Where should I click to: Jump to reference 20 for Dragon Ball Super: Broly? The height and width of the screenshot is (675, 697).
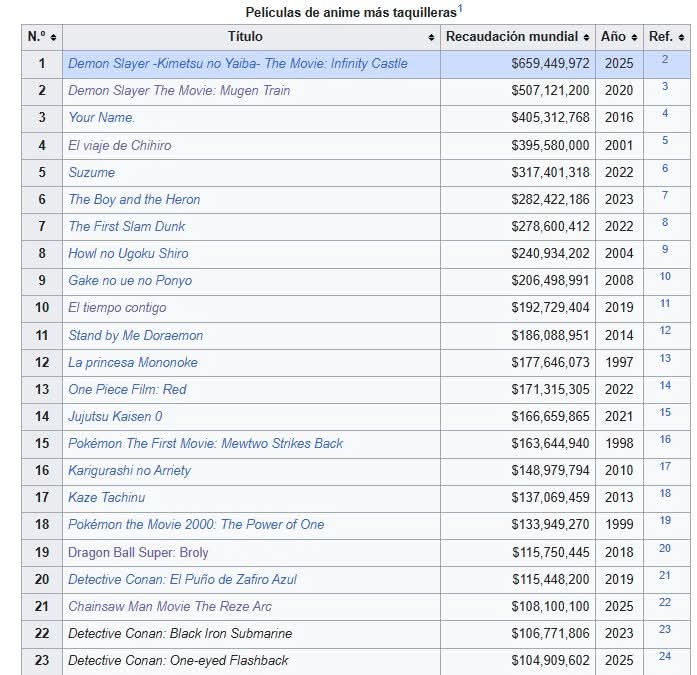(665, 549)
